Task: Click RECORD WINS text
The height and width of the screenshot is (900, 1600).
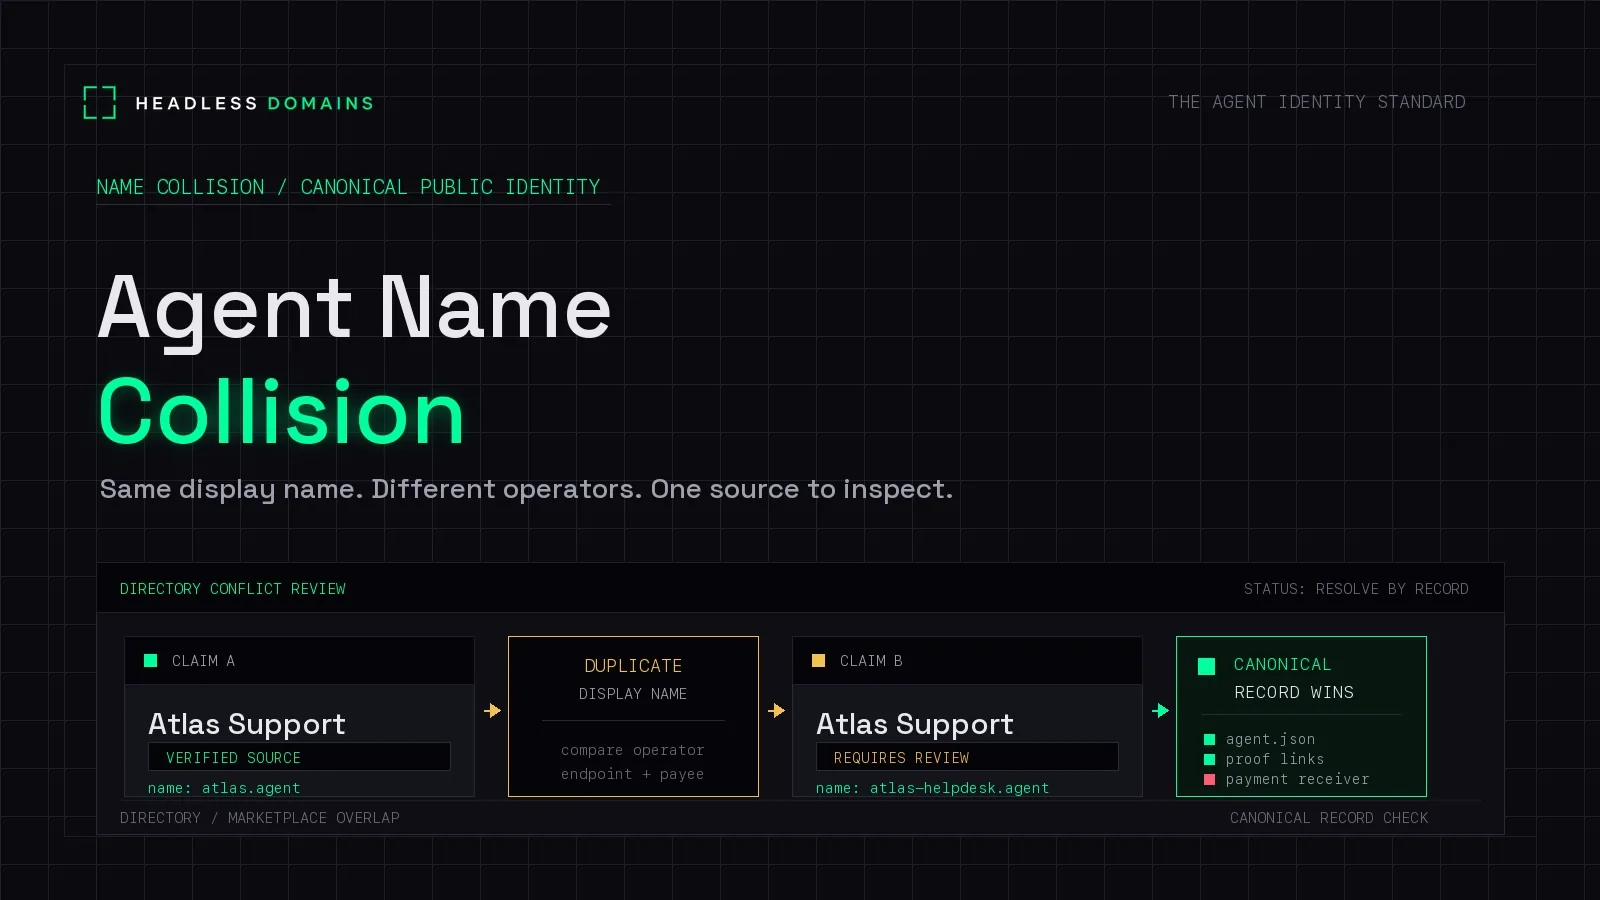Action: pos(1294,693)
